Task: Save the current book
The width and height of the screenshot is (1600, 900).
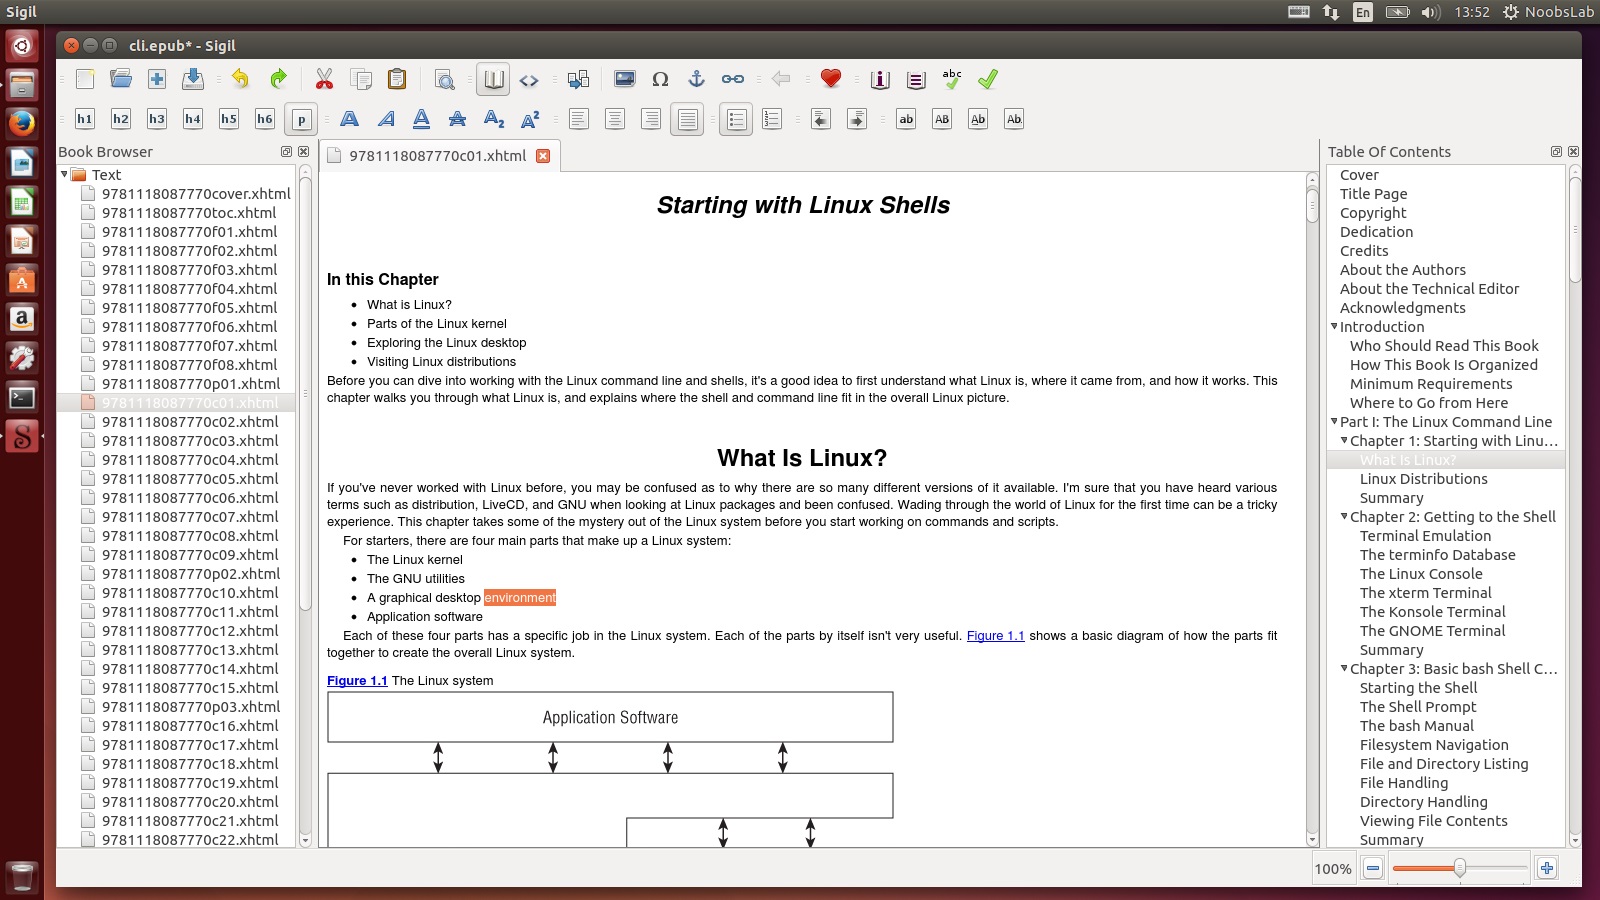Action: [193, 79]
